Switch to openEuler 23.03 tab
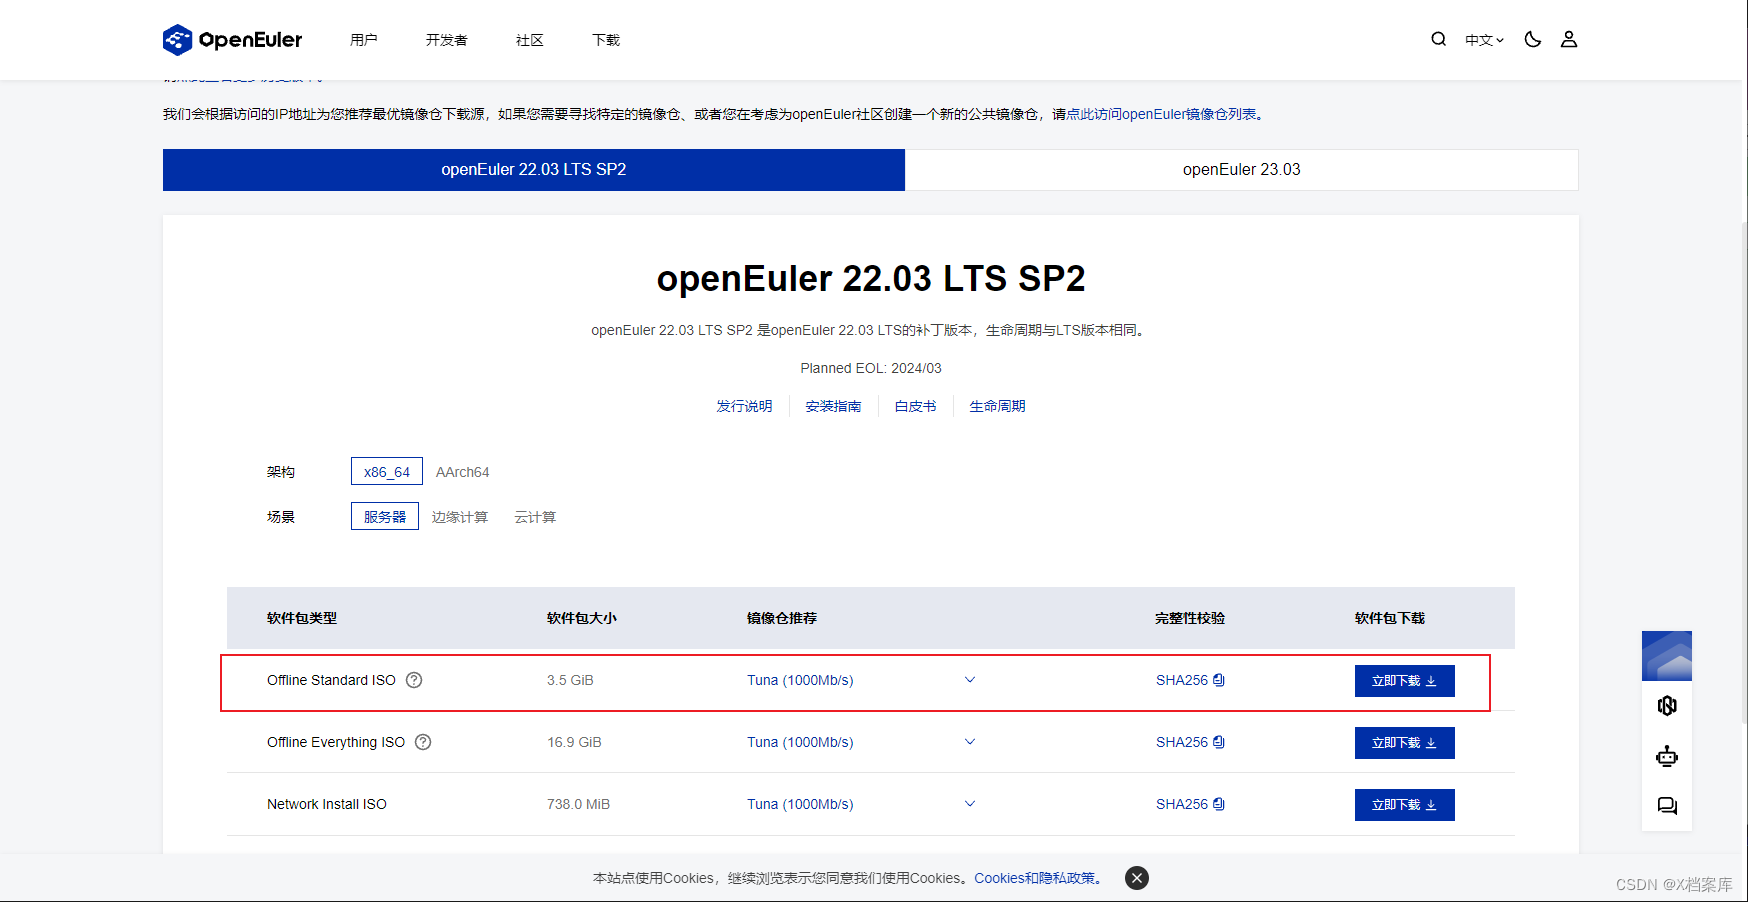 pos(1242,170)
